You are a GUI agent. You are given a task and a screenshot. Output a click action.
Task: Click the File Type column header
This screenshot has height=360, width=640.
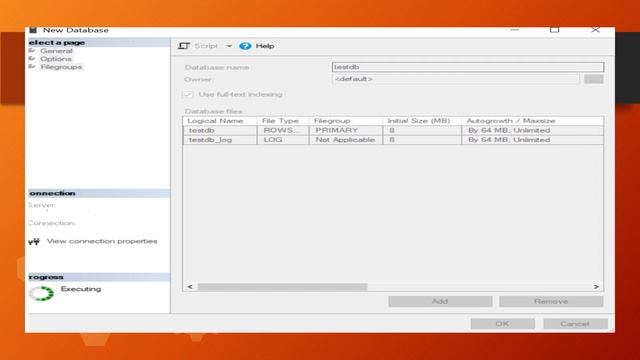click(283, 121)
